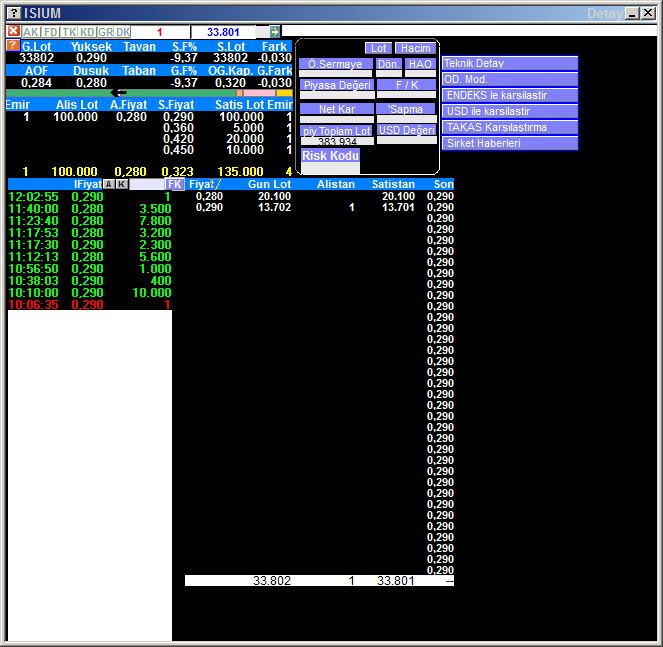Viewport: 663px width, 647px height.
Task: Click the red X icon in the toolbar
Action: click(13, 32)
